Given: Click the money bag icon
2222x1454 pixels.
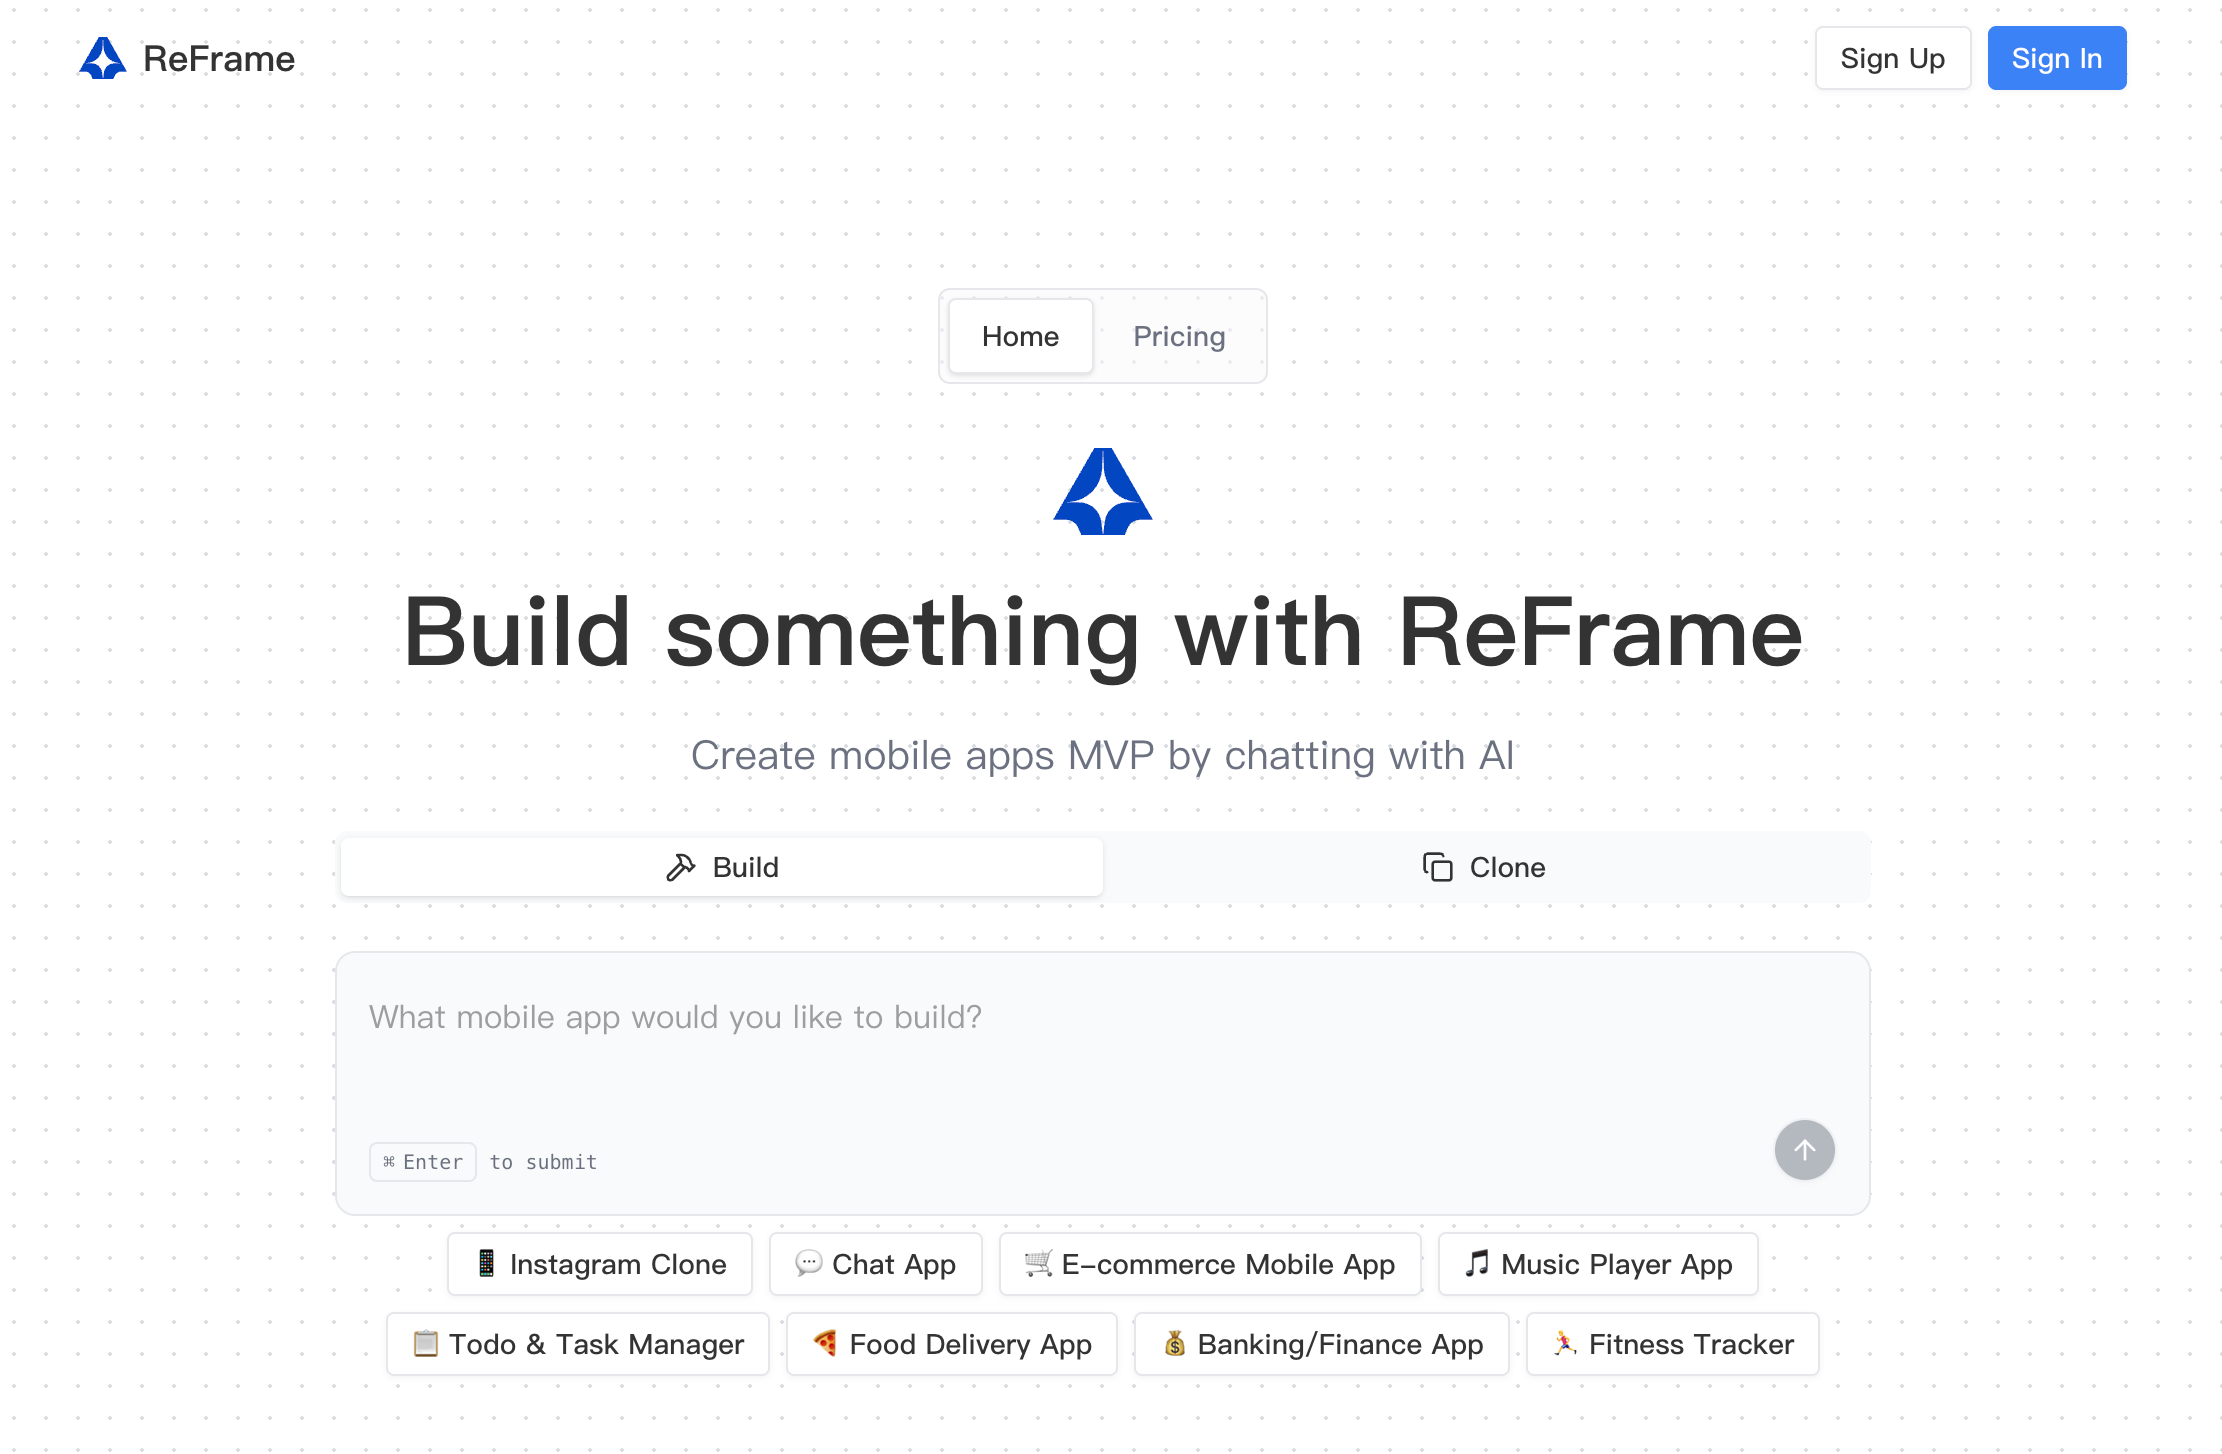Looking at the screenshot, I should pyautogui.click(x=1174, y=1343).
